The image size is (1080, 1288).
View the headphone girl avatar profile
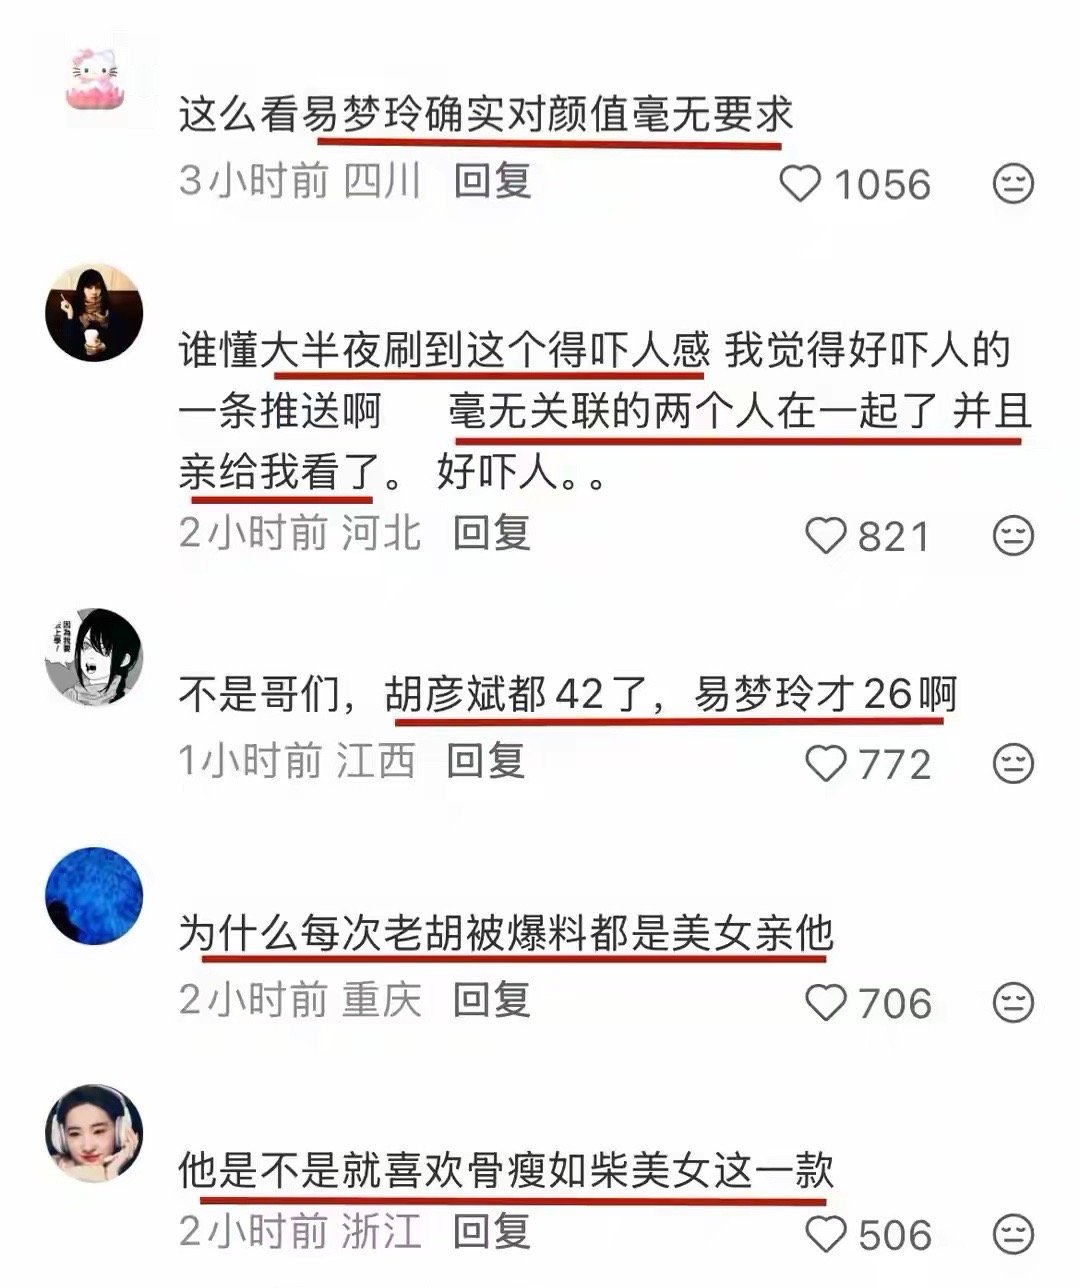coord(95,1133)
